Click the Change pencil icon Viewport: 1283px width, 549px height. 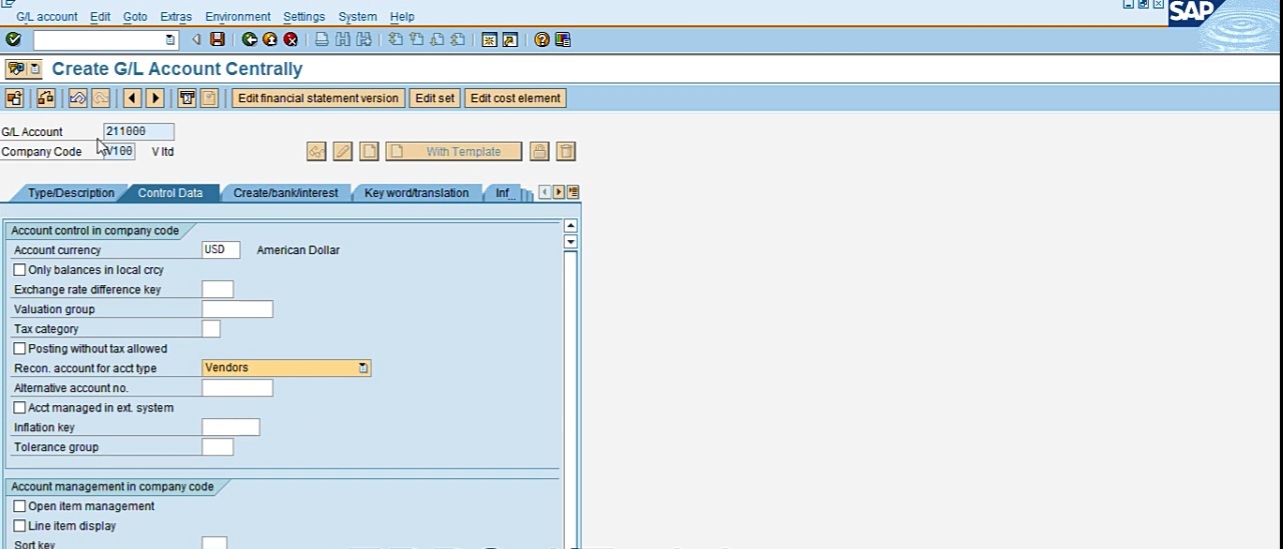coord(343,152)
